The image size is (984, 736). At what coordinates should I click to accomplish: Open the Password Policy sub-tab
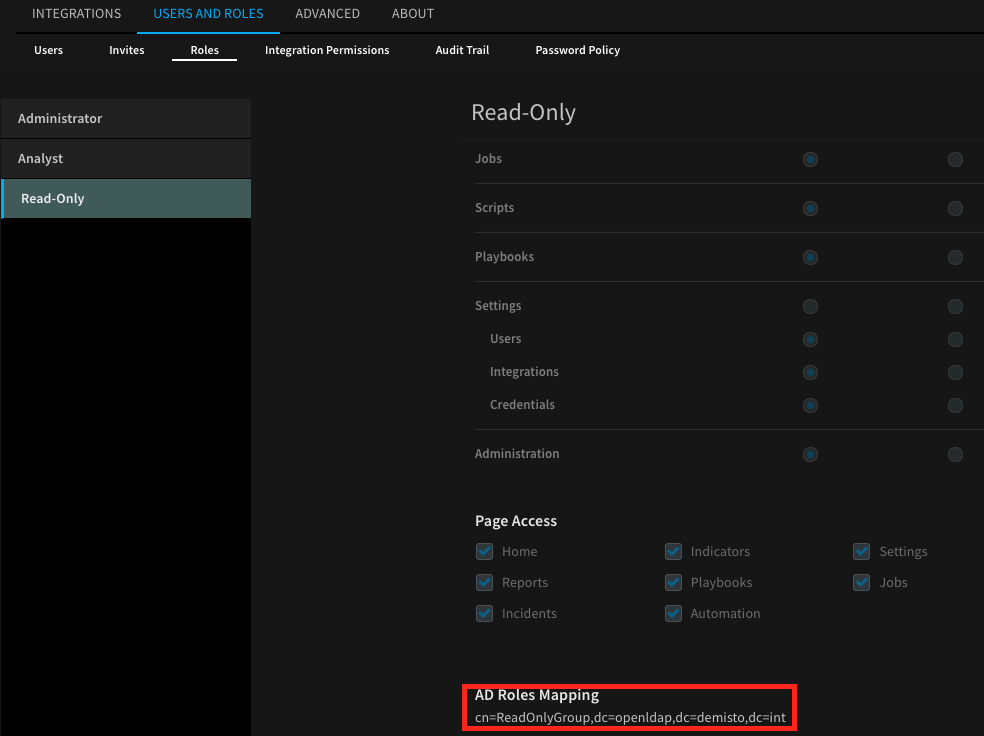(x=577, y=50)
